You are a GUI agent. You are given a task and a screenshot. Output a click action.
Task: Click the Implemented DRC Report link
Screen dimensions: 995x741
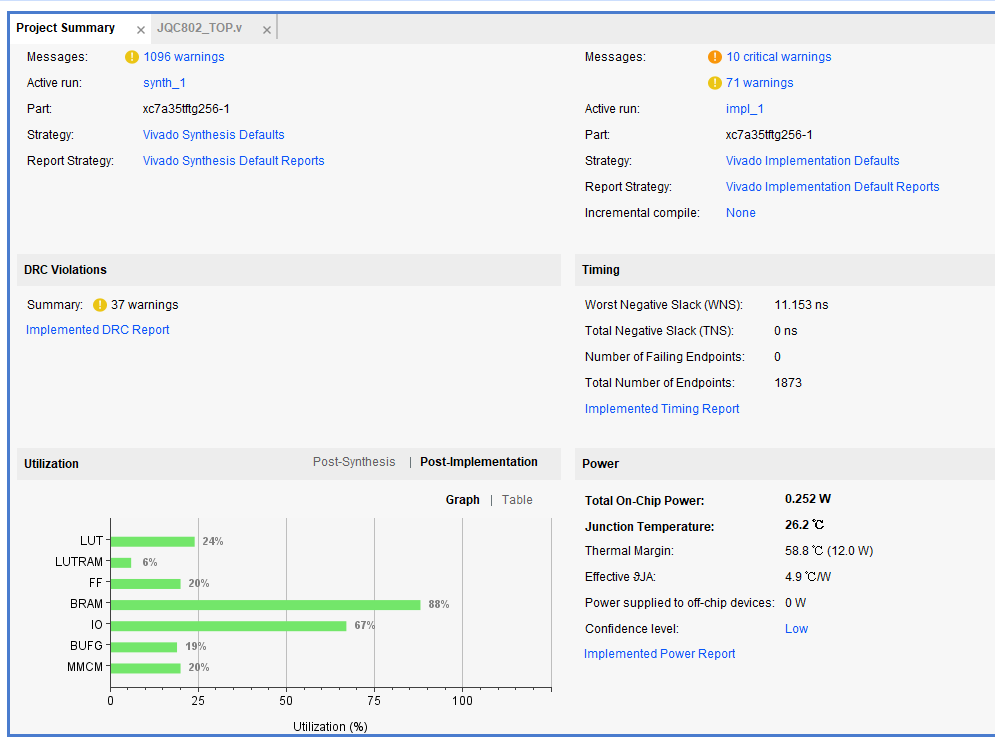click(x=98, y=330)
